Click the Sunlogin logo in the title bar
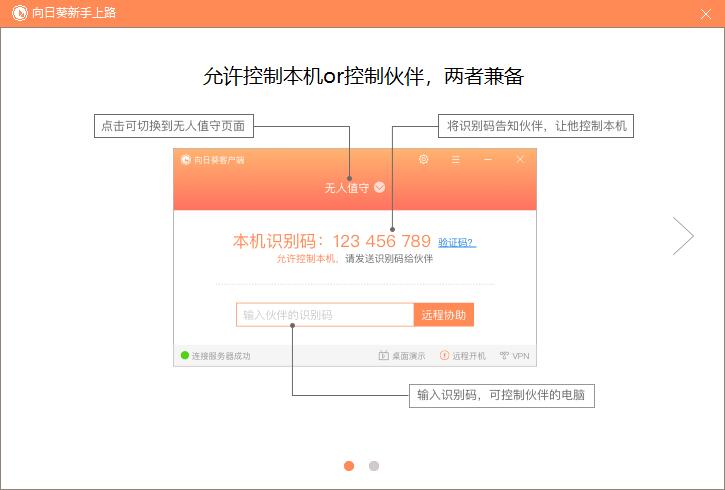The width and height of the screenshot is (725, 490). click(18, 13)
